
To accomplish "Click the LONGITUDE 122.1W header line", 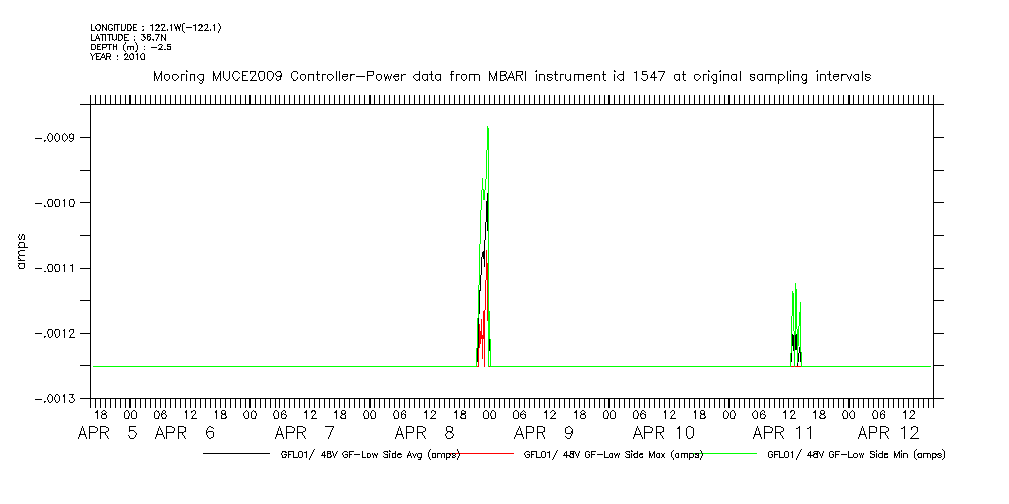I will (x=155, y=27).
